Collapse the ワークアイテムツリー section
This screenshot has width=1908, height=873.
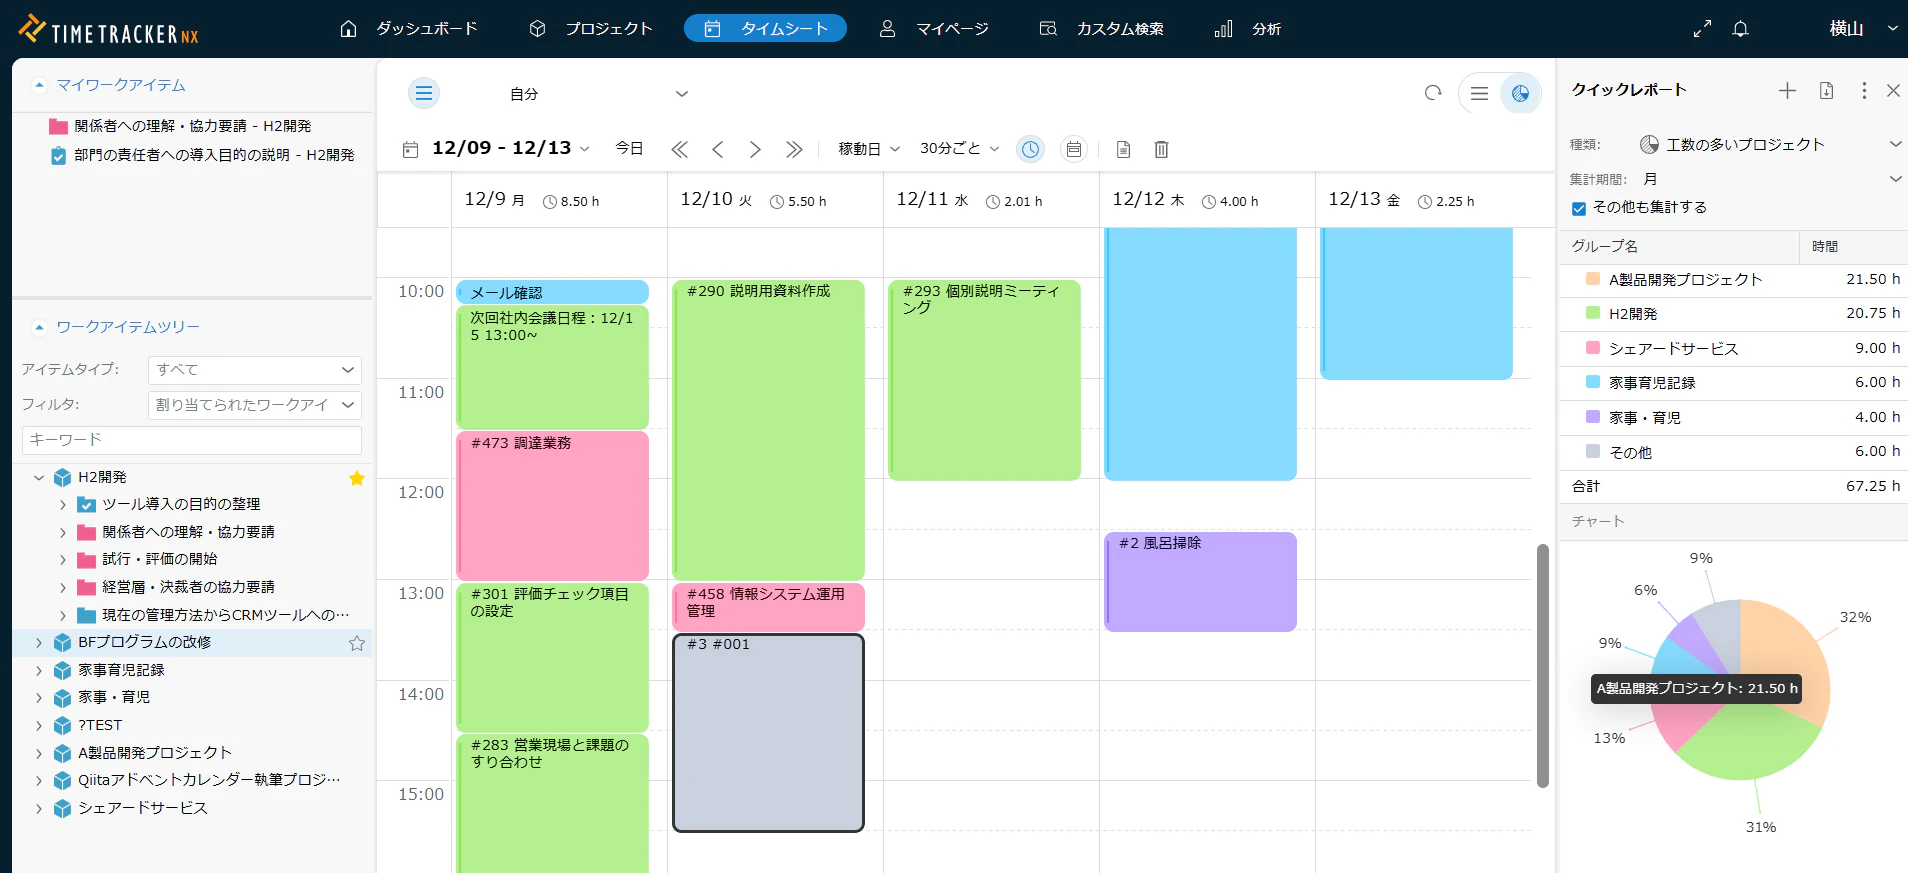(x=39, y=327)
